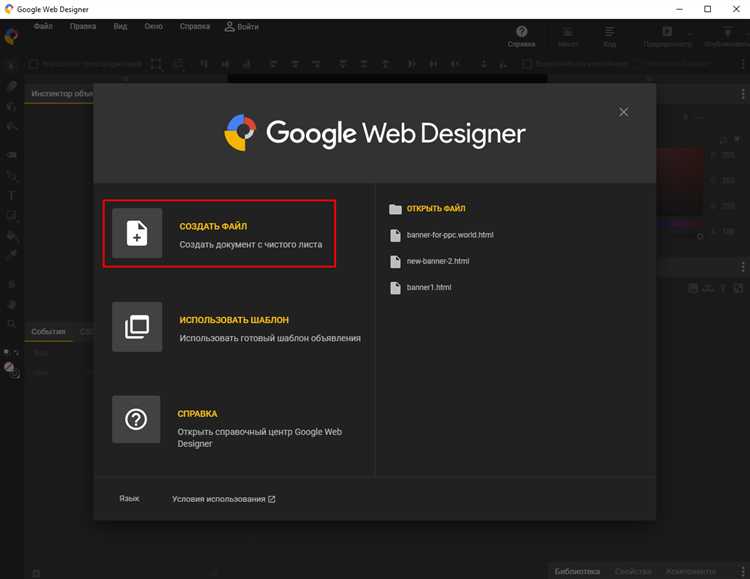Select the Text tool in left toolbar
This screenshot has height=579, width=750.
[x=11, y=196]
